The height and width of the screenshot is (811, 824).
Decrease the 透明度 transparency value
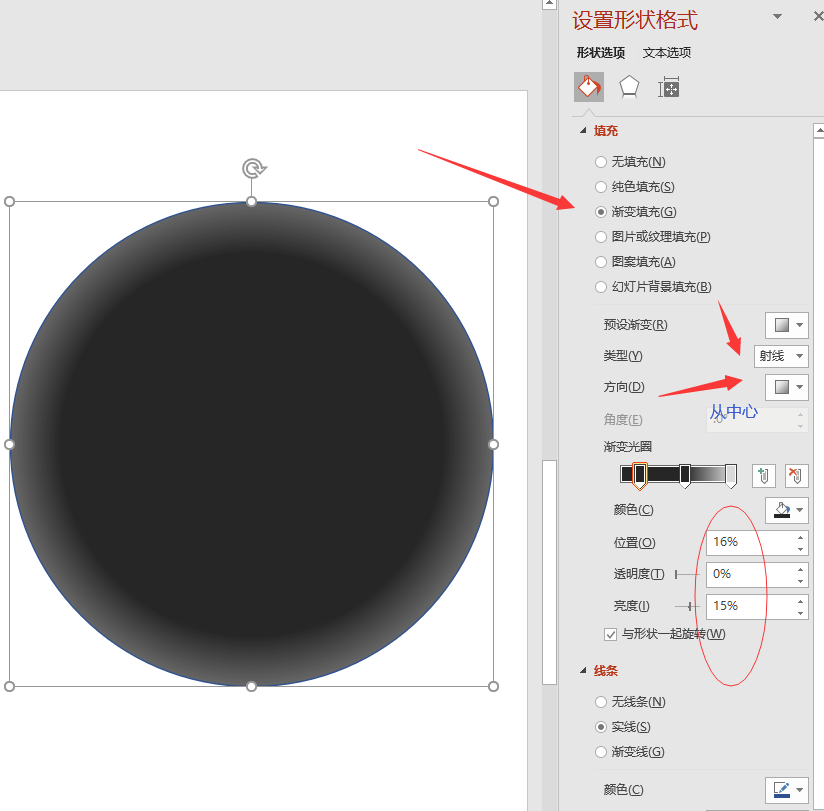800,581
